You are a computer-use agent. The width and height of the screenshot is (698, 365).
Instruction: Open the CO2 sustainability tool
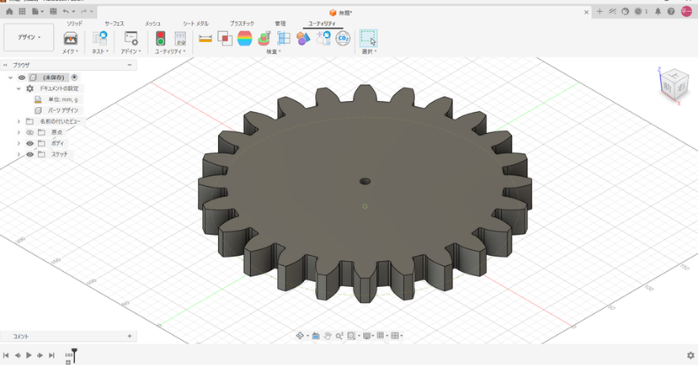(x=343, y=38)
